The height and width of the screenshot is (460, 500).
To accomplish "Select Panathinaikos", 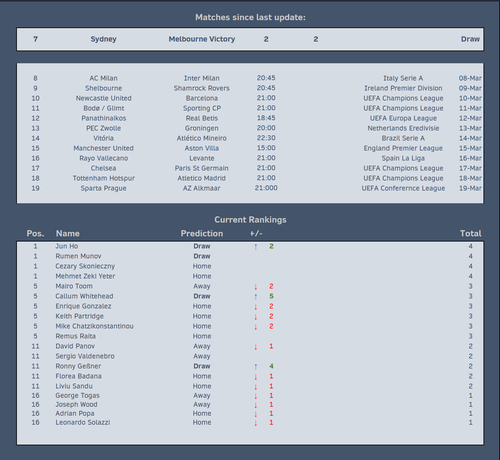I will (x=103, y=118).
